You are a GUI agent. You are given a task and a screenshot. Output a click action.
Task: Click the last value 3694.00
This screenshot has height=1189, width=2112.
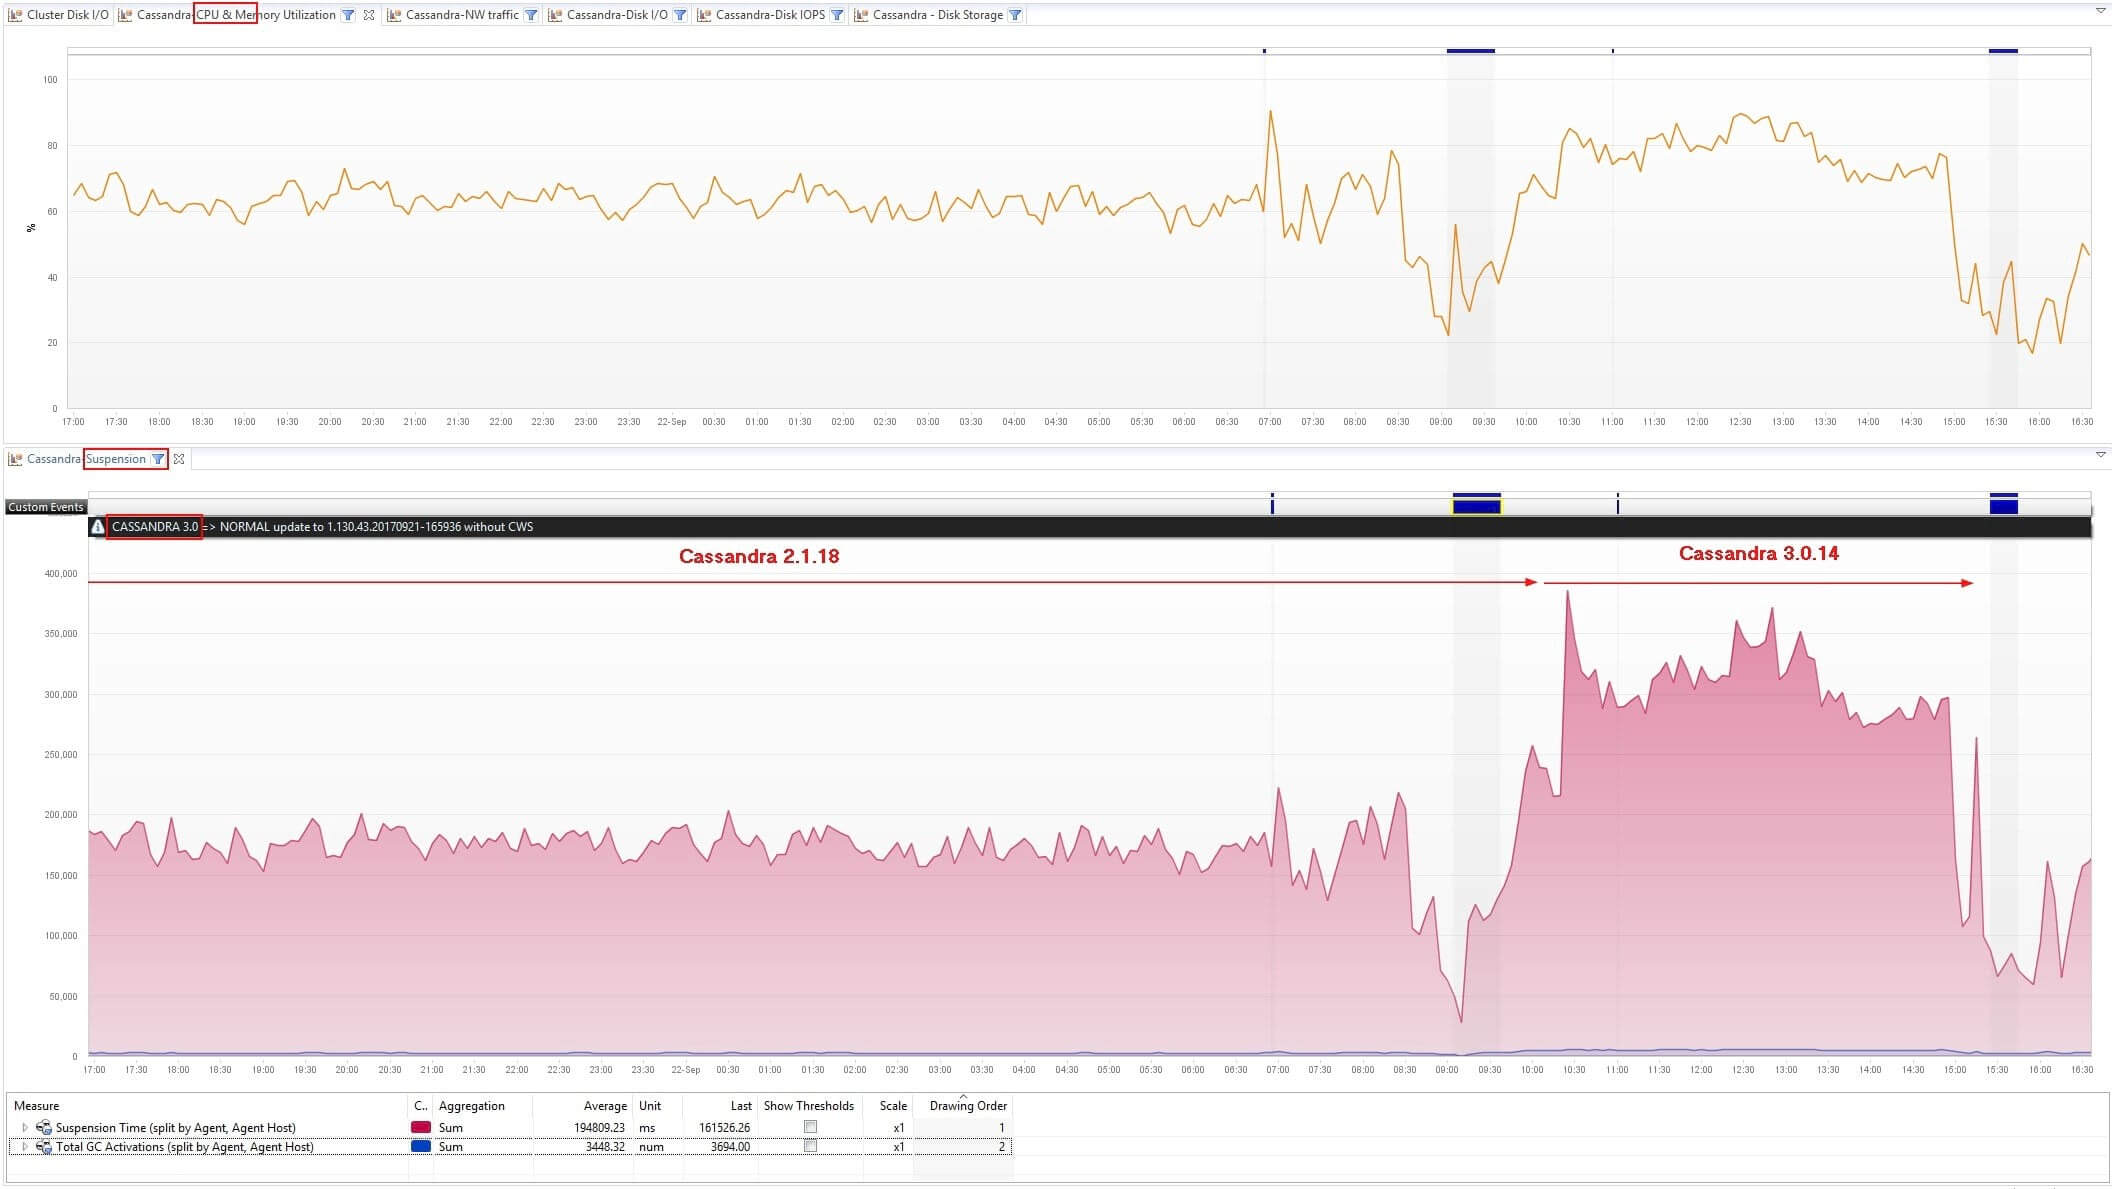730,1147
